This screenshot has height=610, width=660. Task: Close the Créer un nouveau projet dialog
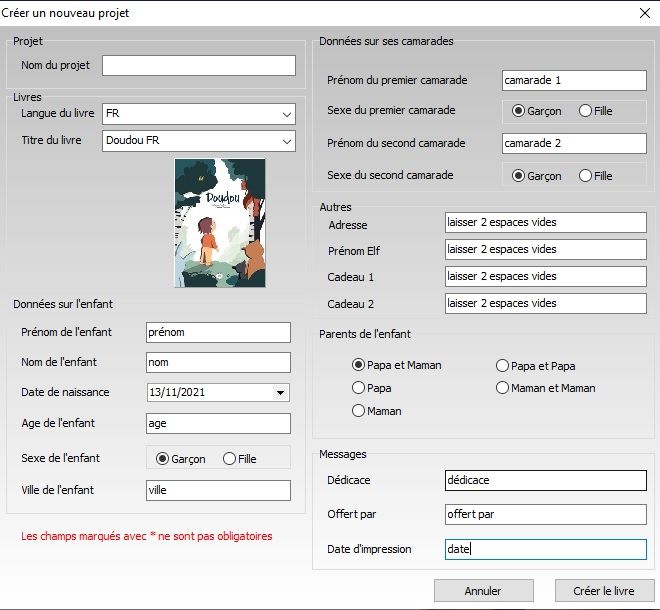pyautogui.click(x=643, y=13)
